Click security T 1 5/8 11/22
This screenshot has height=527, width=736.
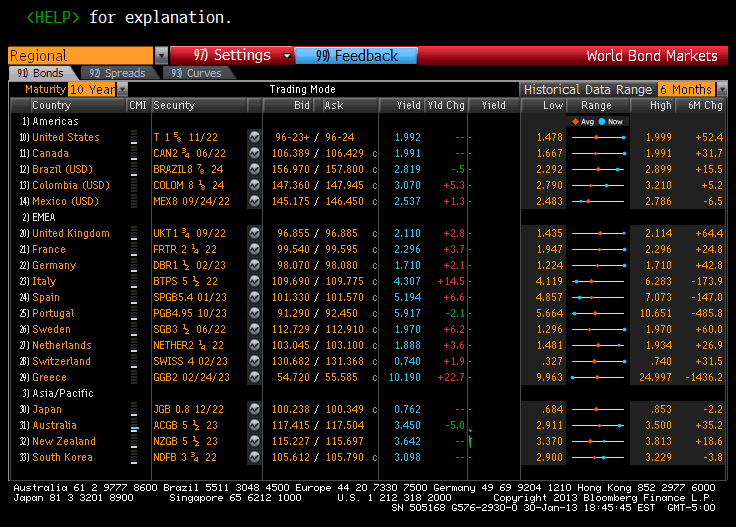[185, 137]
